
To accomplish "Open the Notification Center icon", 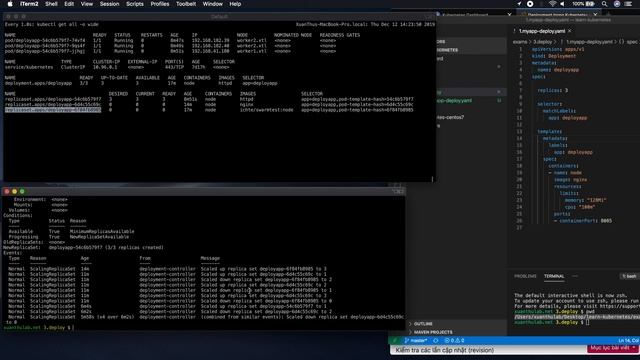I will click(629, 4).
